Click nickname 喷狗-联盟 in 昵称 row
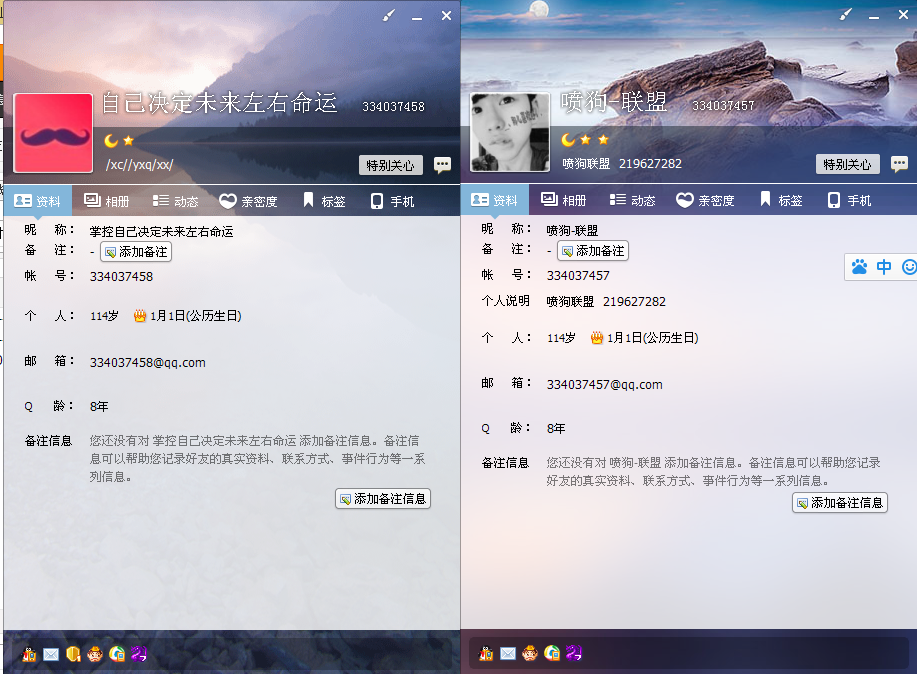The image size is (917, 674). point(573,231)
